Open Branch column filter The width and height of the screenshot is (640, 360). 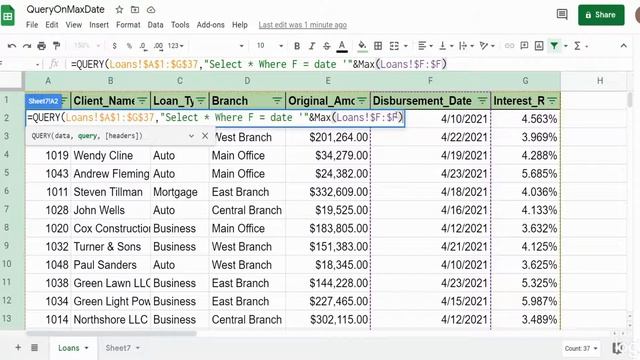pyautogui.click(x=277, y=100)
